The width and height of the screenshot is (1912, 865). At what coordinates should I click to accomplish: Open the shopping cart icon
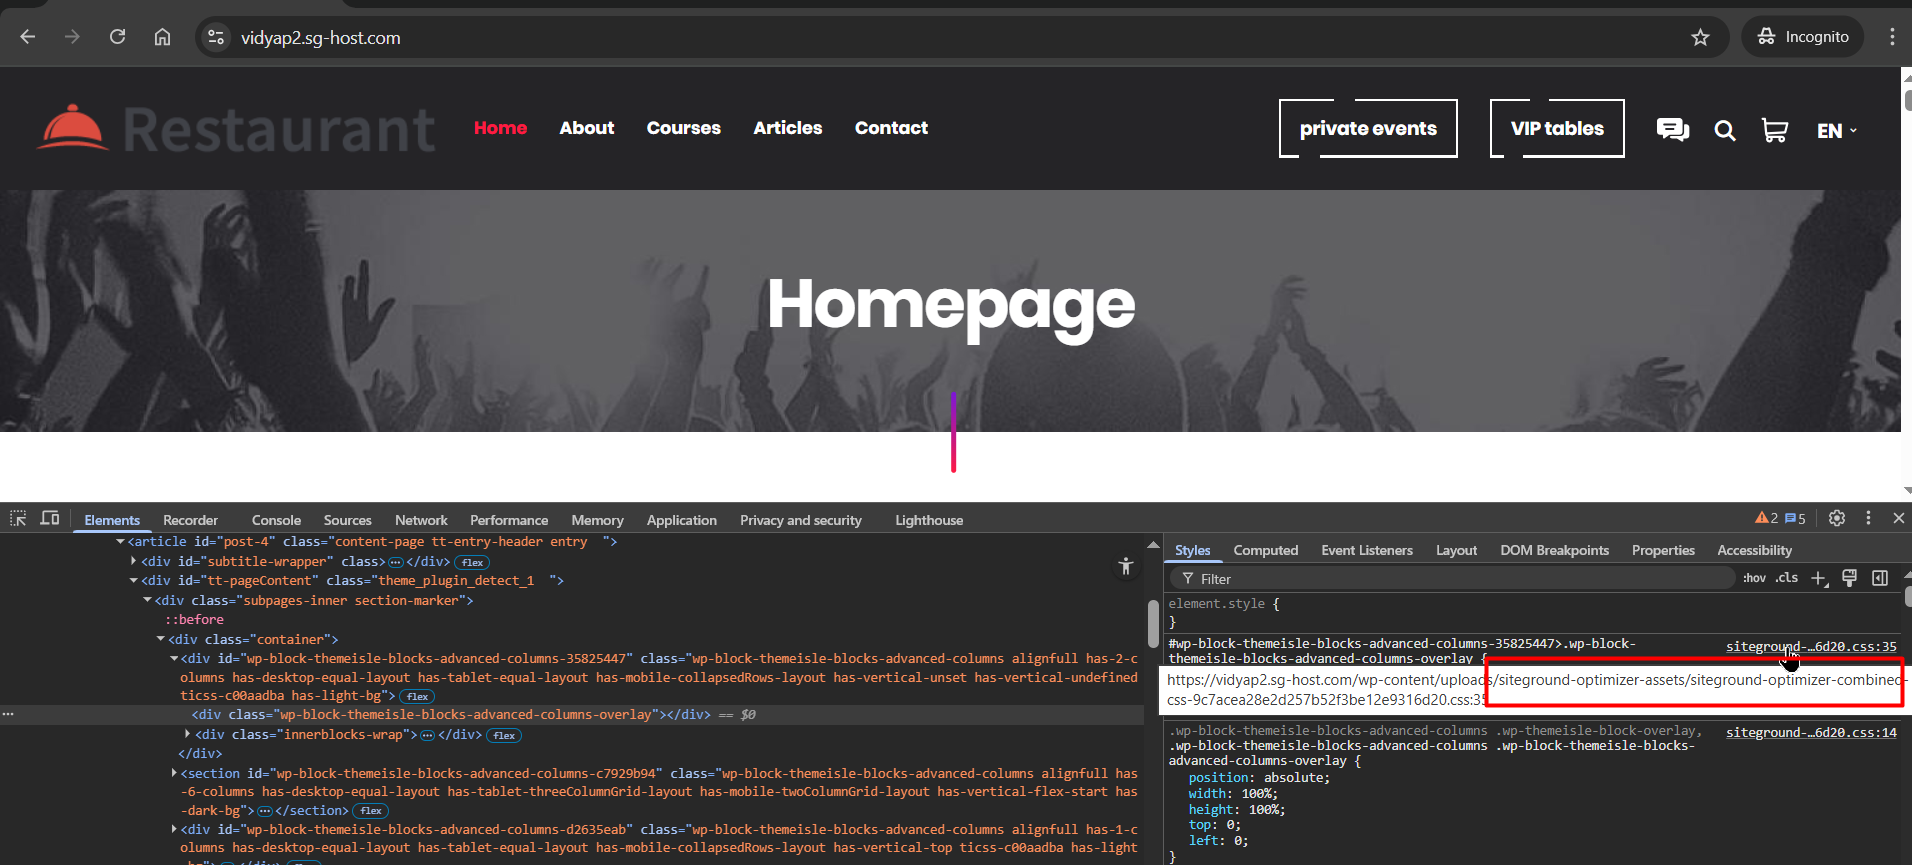point(1774,130)
